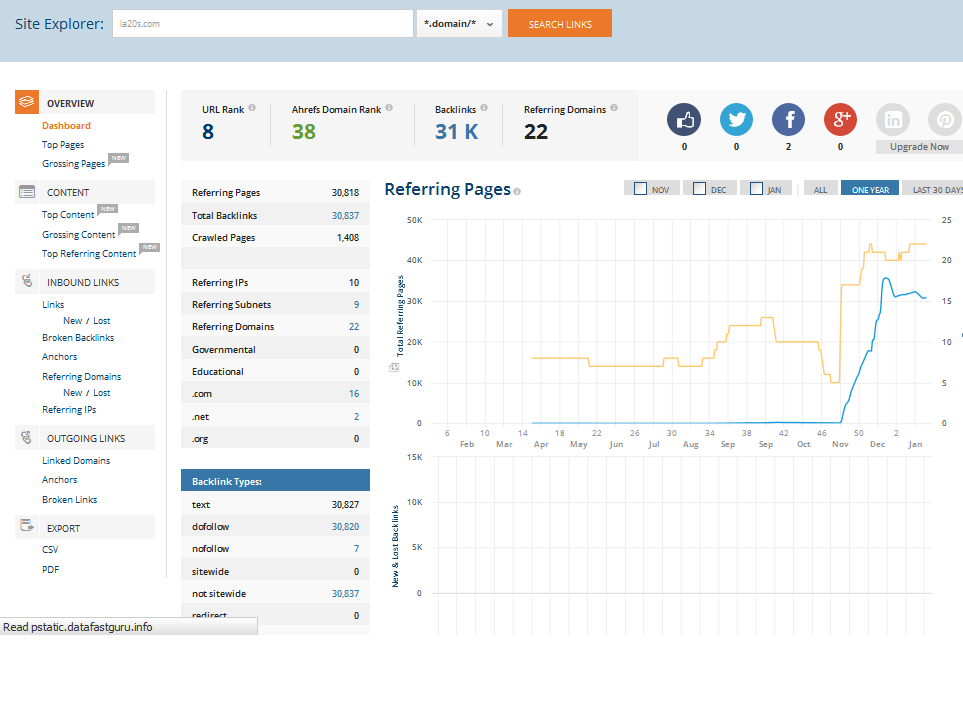Click the .net count 2

point(356,416)
